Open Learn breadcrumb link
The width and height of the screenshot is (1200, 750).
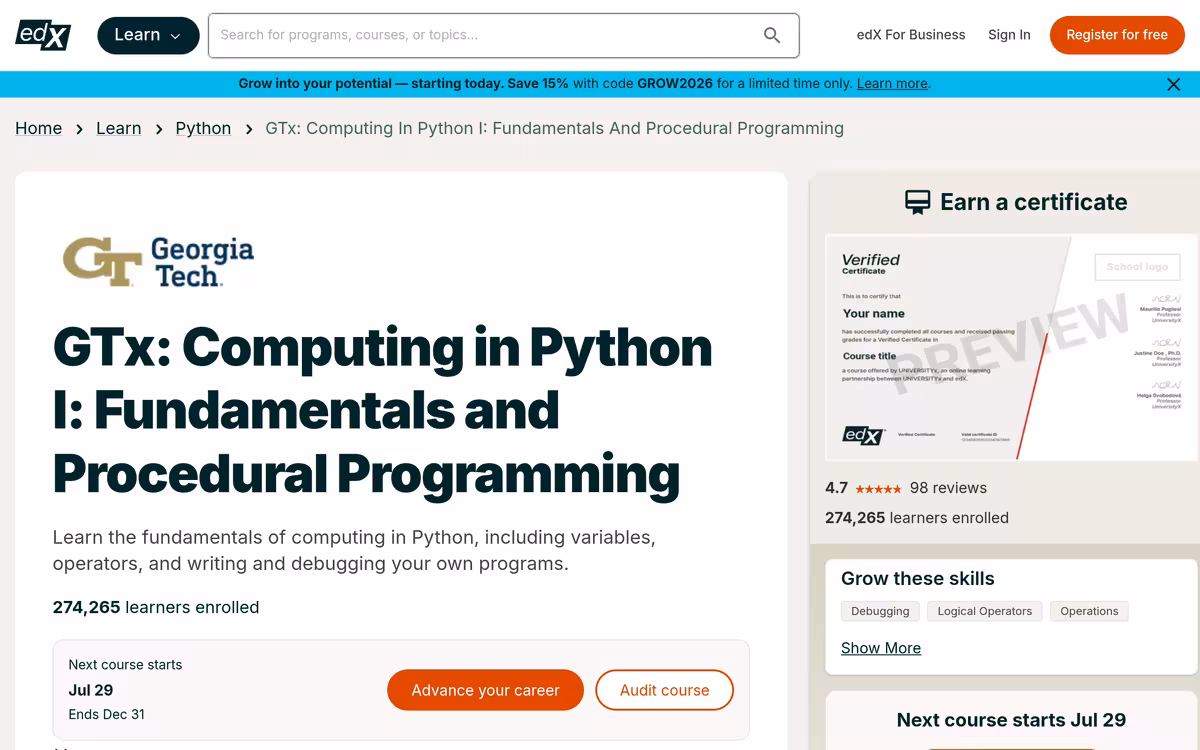(x=119, y=128)
